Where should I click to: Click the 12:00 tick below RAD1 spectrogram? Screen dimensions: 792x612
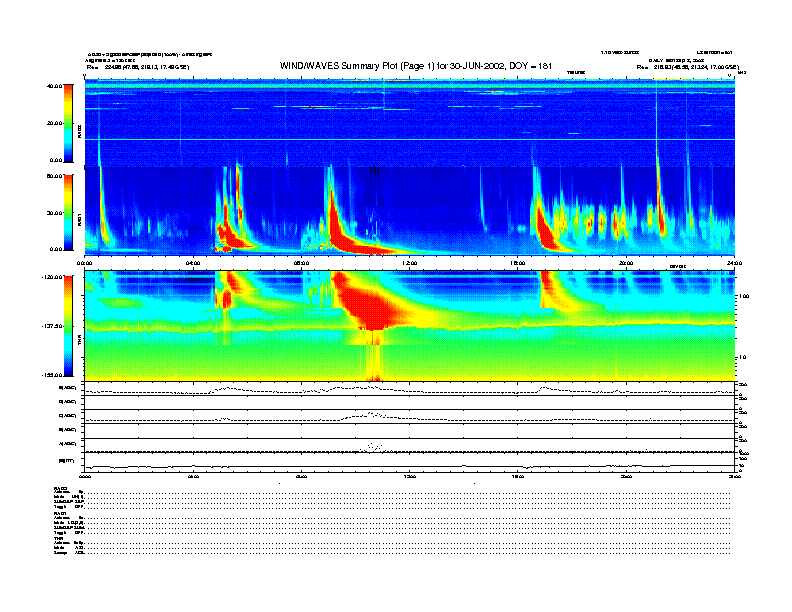410,264
